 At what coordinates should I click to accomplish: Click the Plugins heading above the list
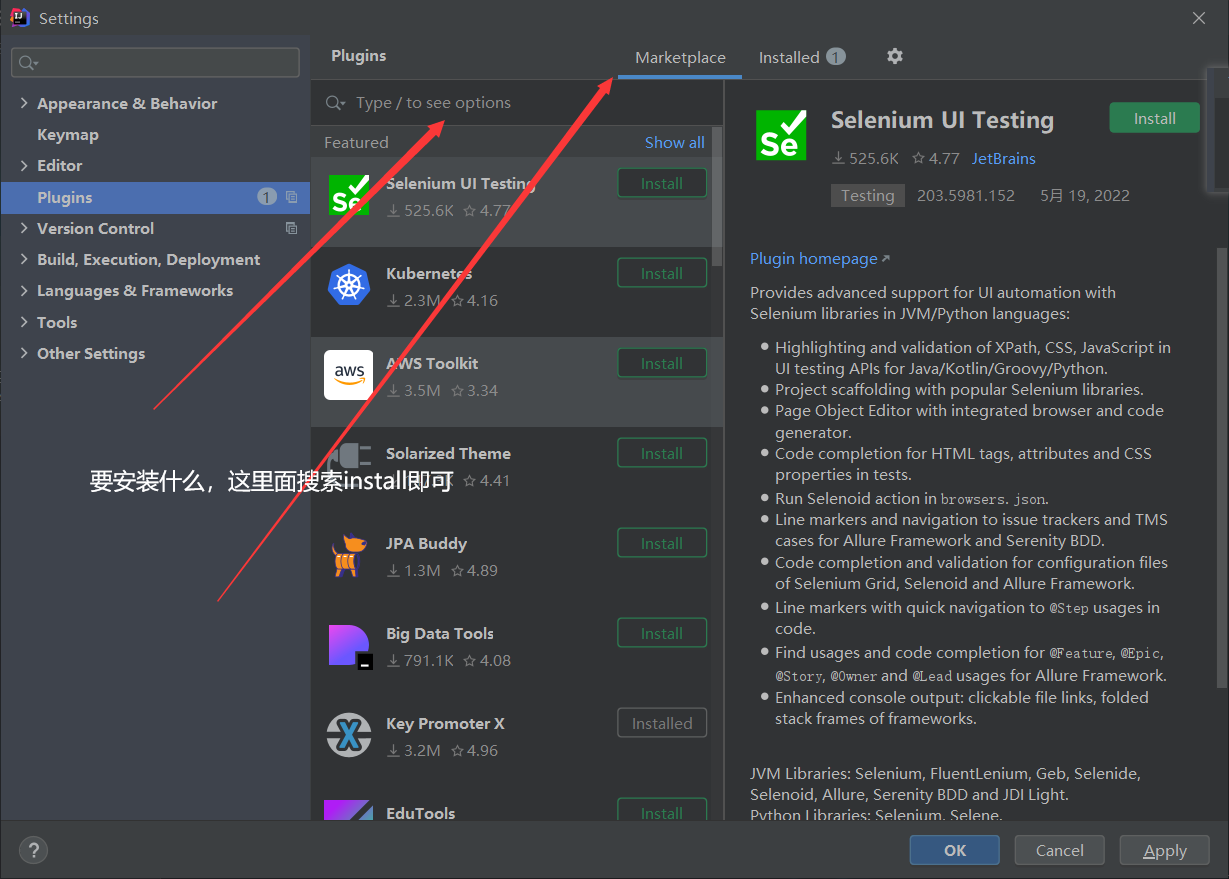click(359, 56)
